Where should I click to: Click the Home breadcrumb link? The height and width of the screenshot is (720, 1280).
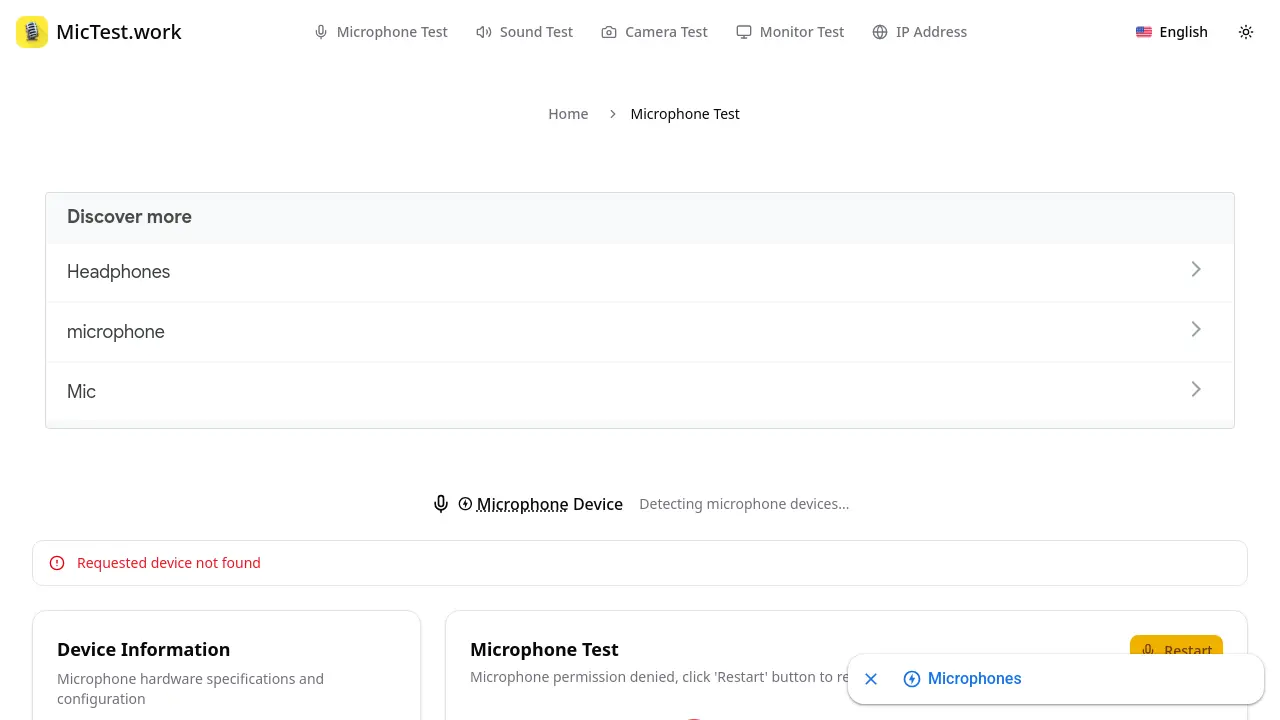coord(568,114)
